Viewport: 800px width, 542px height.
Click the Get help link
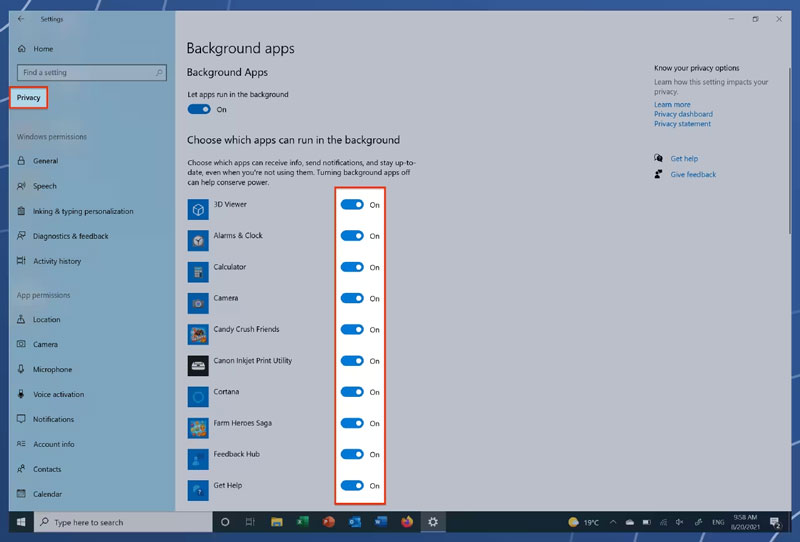684,159
